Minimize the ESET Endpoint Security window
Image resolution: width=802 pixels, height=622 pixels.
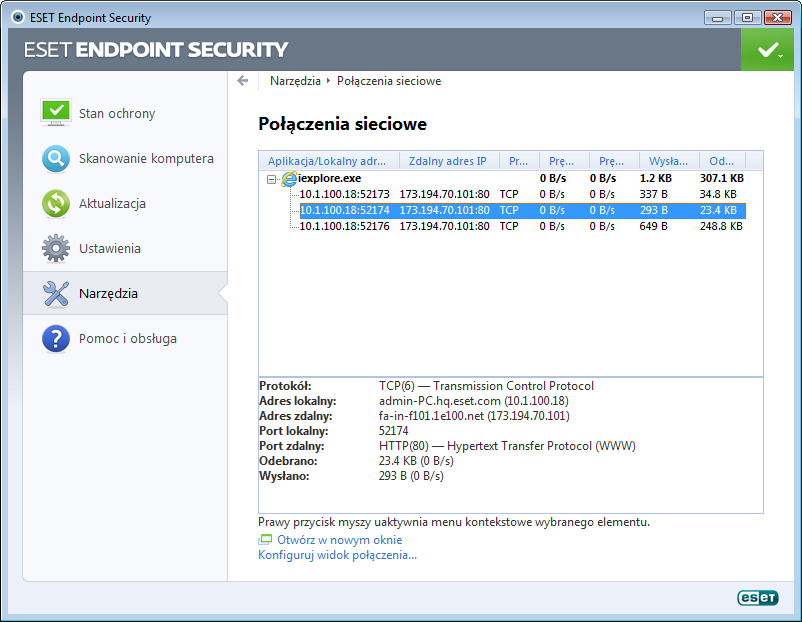pos(718,18)
